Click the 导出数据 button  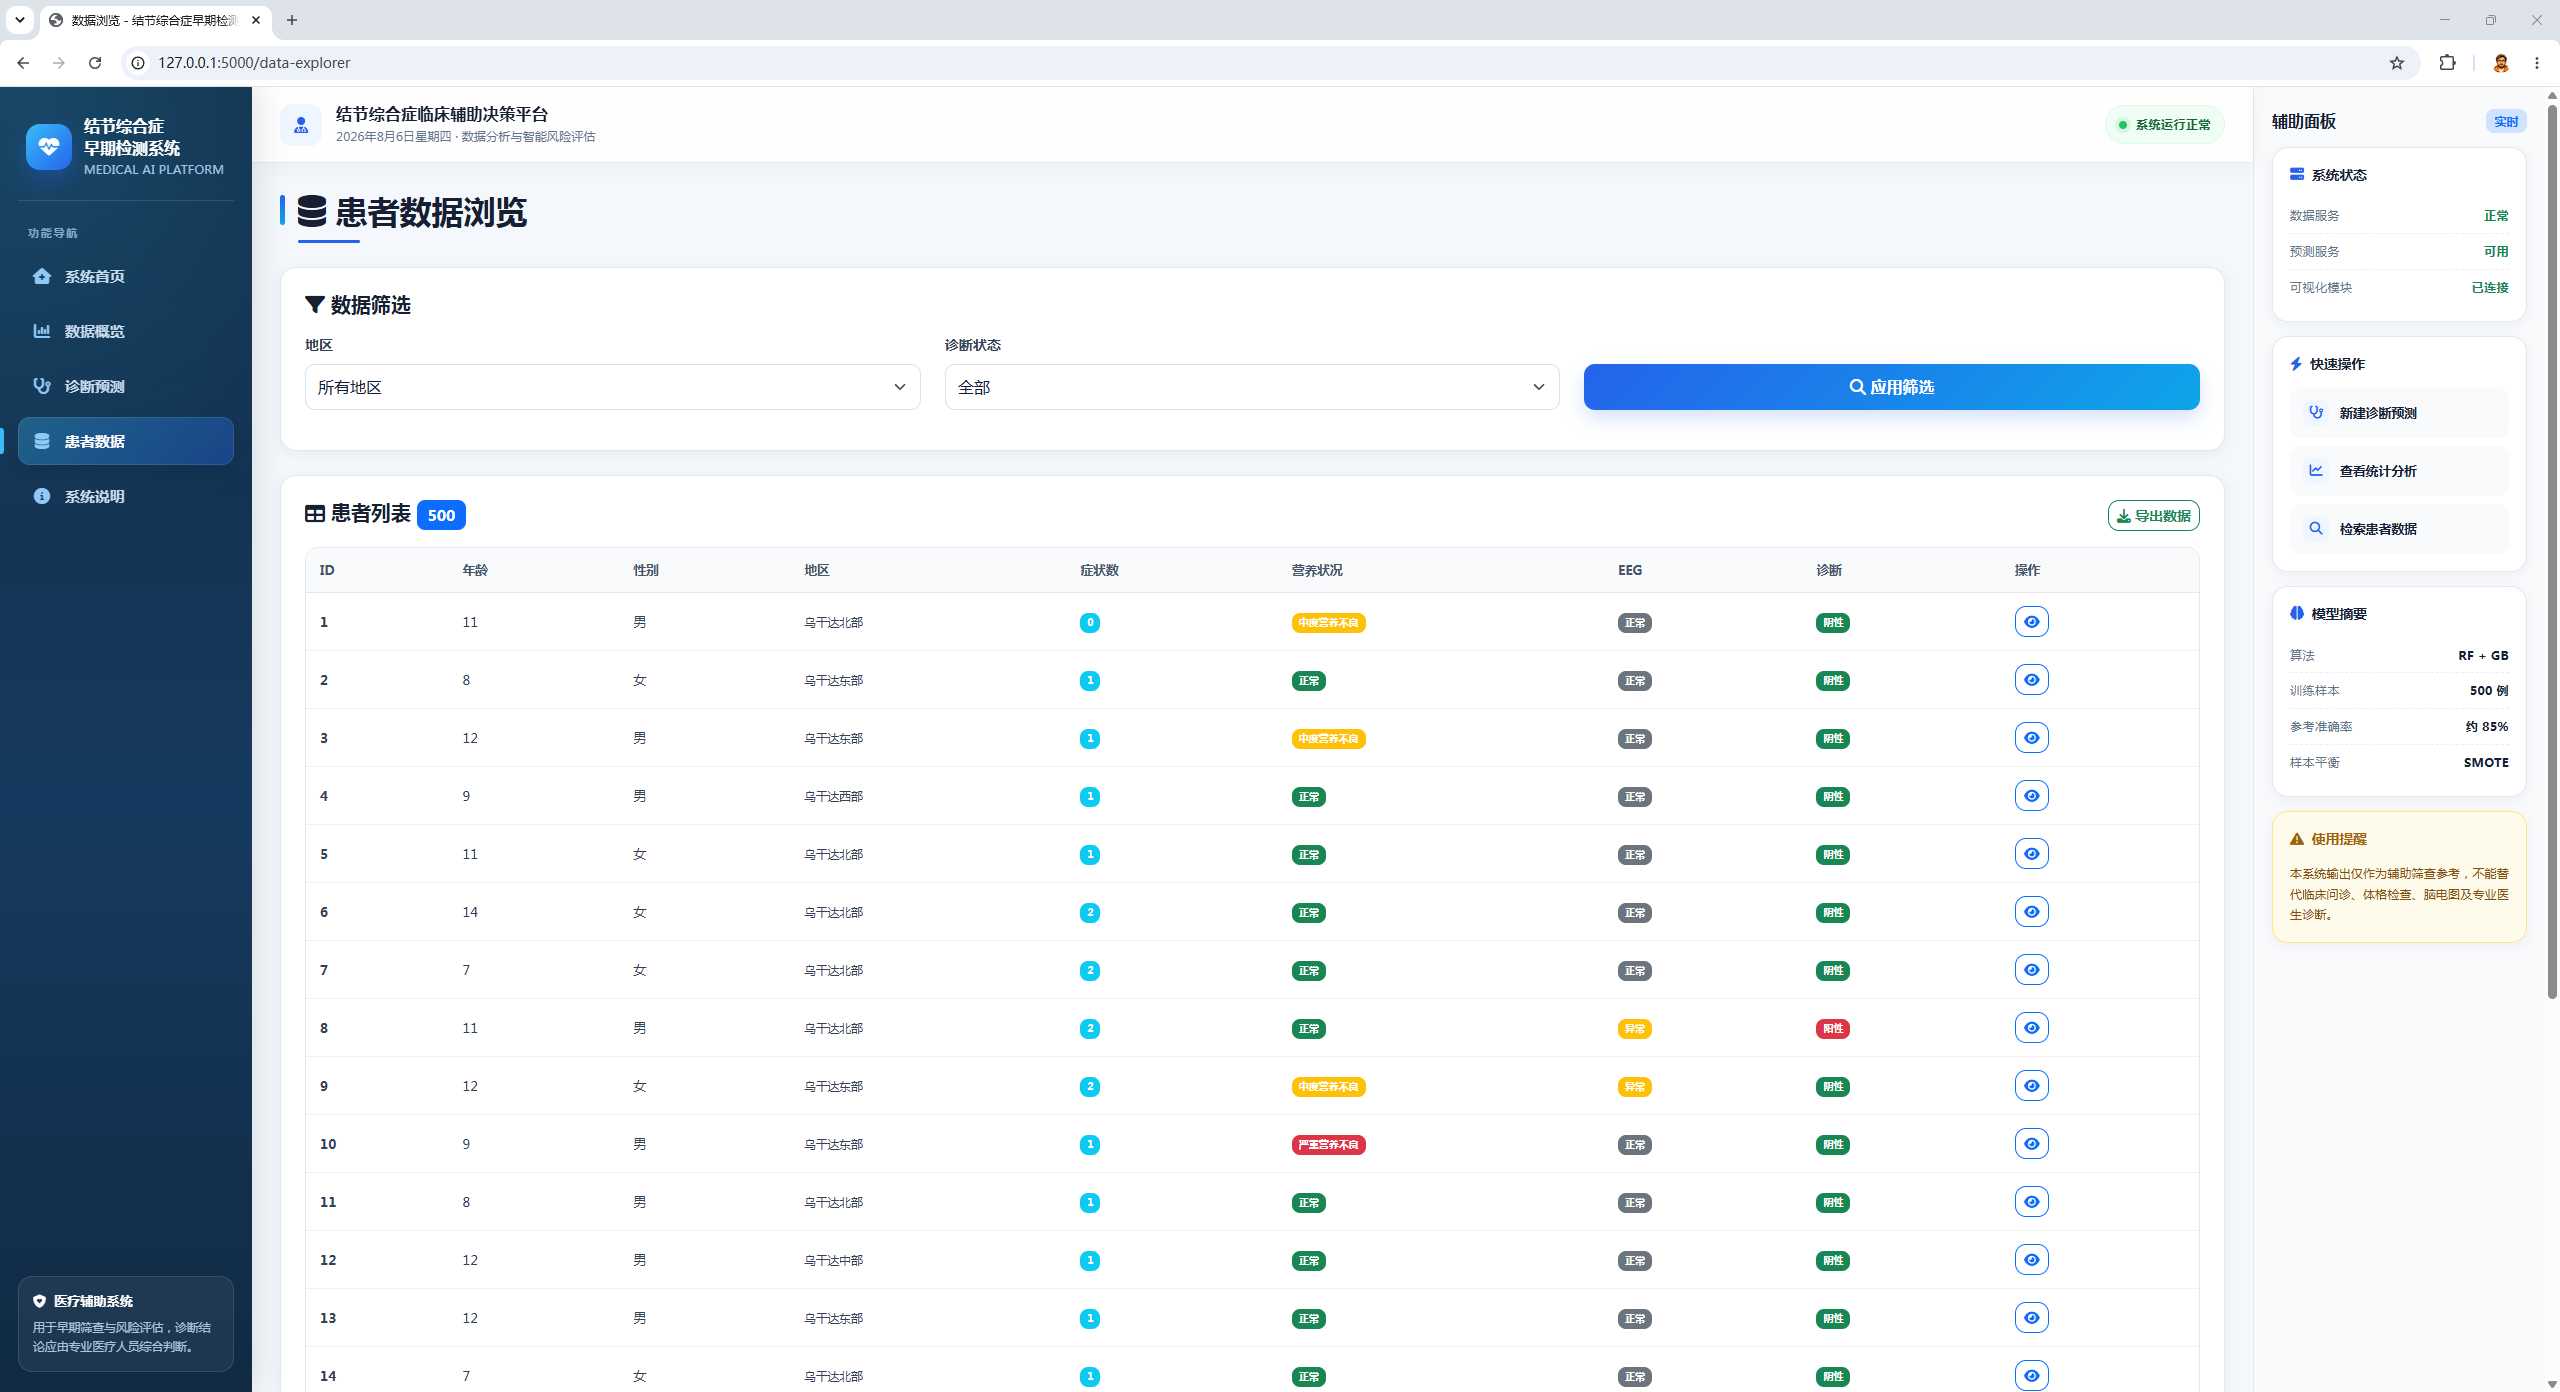pyautogui.click(x=2153, y=516)
